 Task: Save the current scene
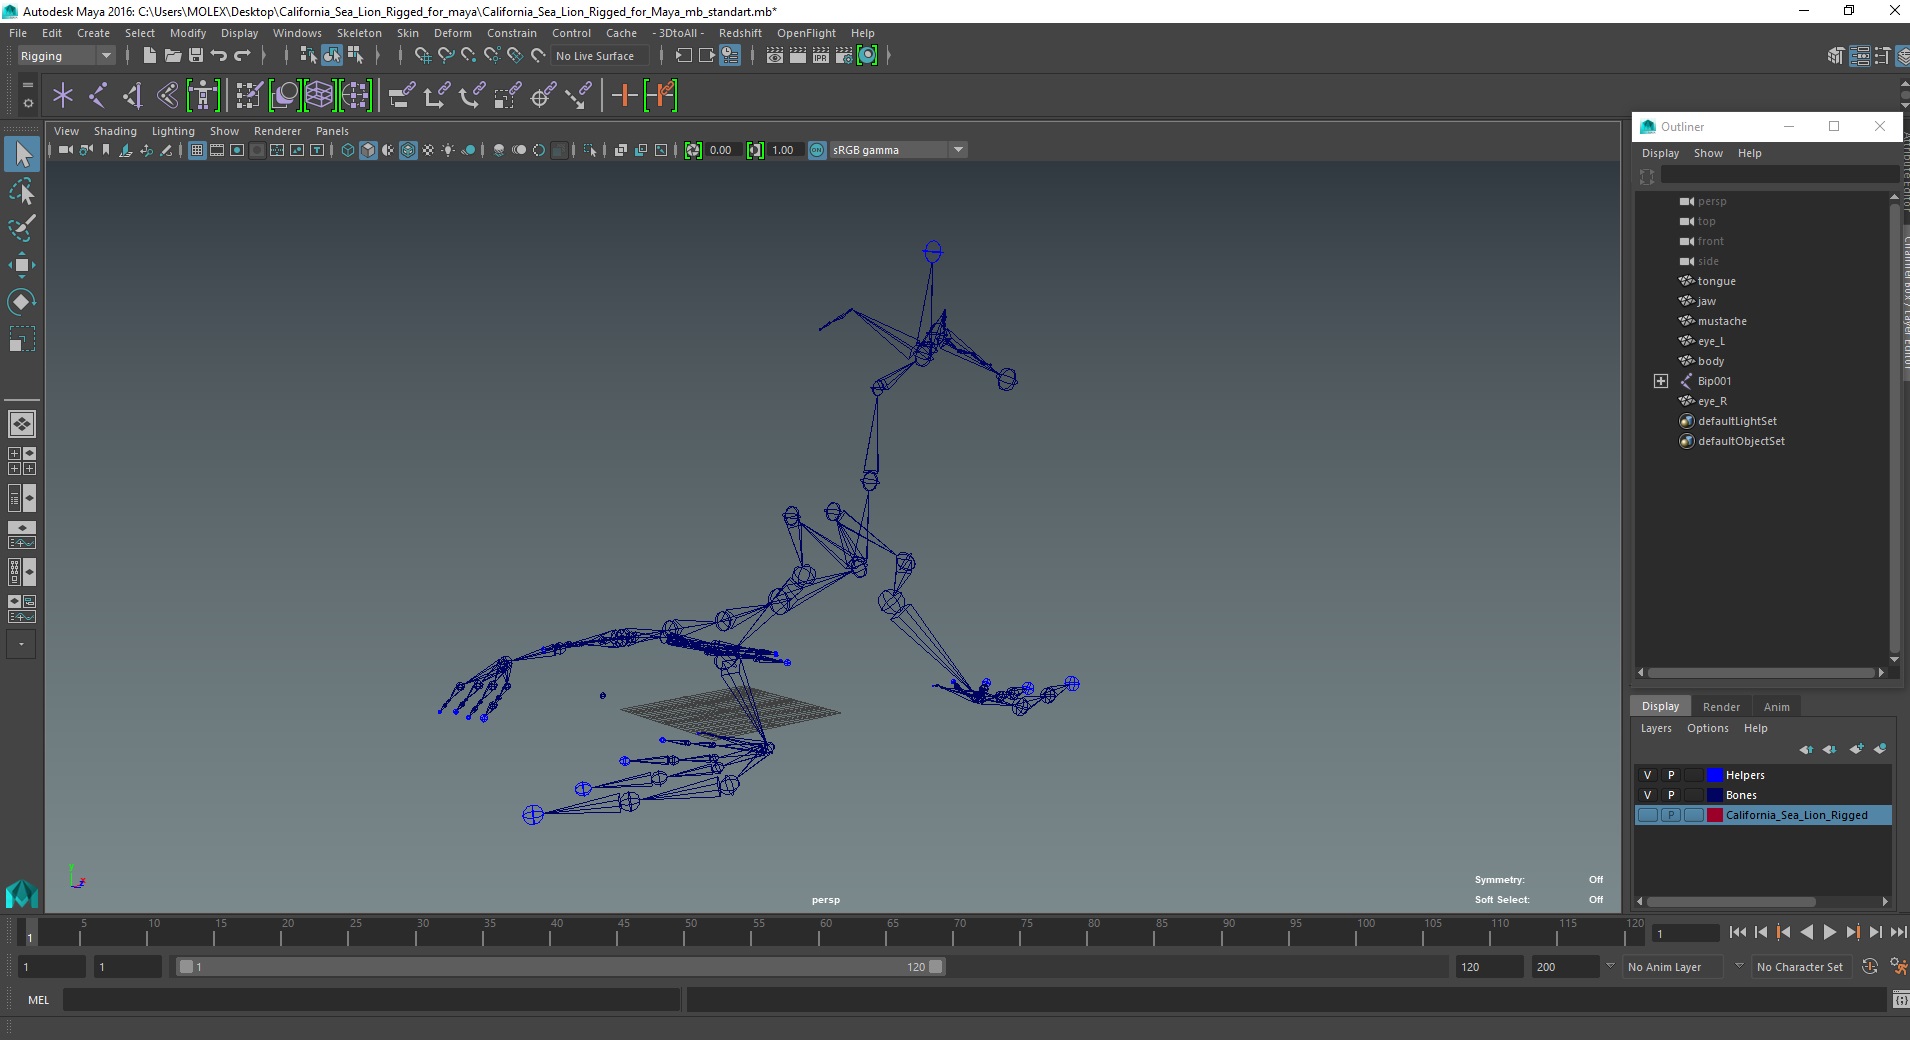[x=196, y=55]
